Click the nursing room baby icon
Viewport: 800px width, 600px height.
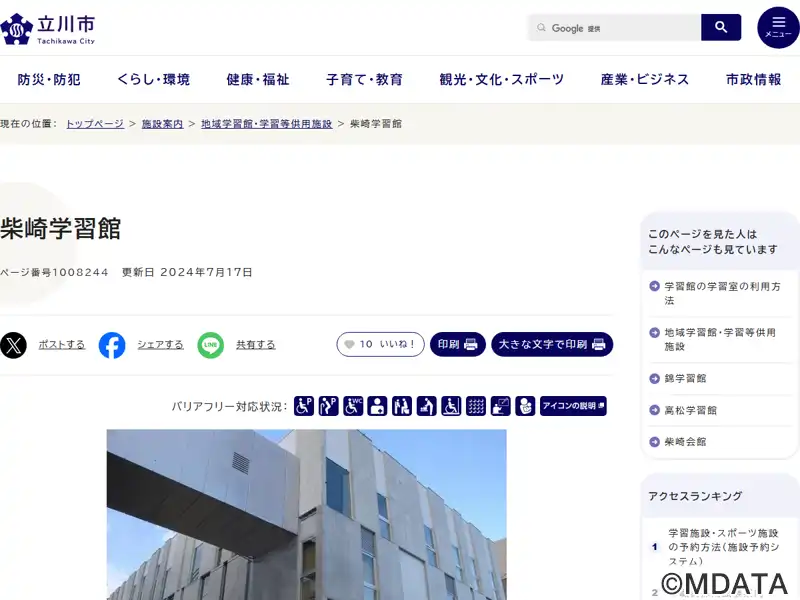(x=525, y=406)
